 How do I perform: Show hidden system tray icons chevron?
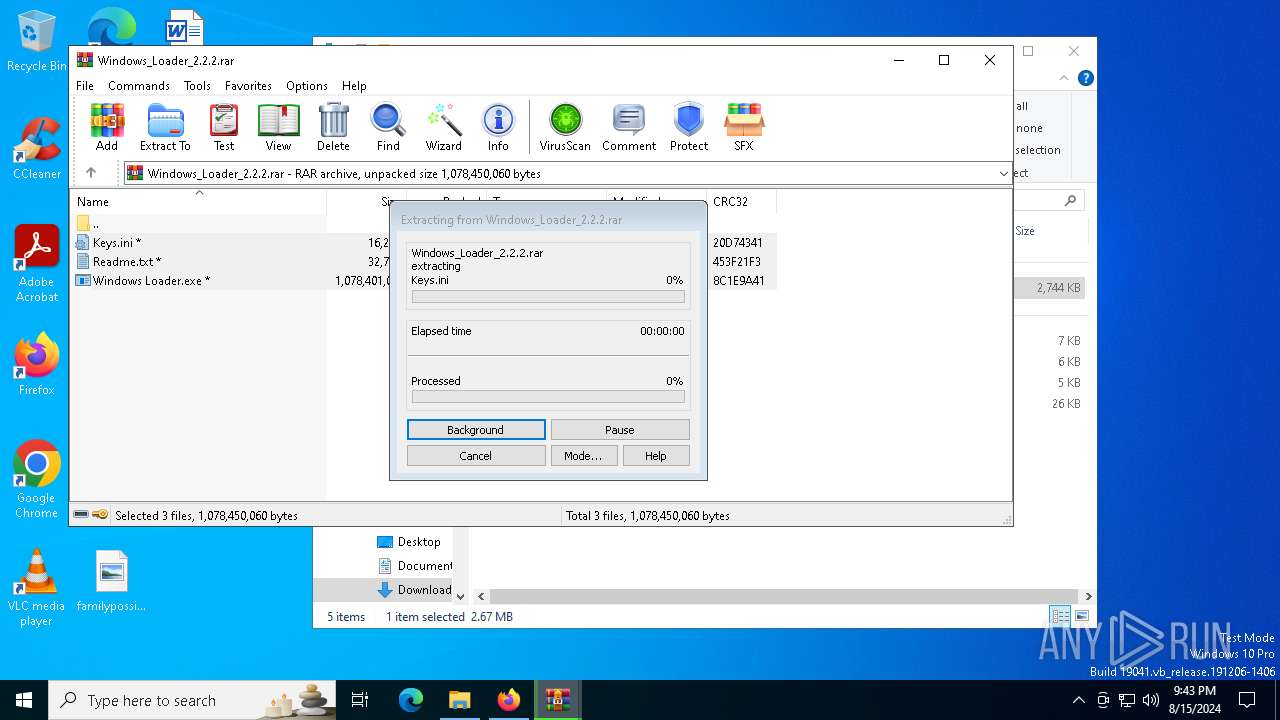point(1078,700)
